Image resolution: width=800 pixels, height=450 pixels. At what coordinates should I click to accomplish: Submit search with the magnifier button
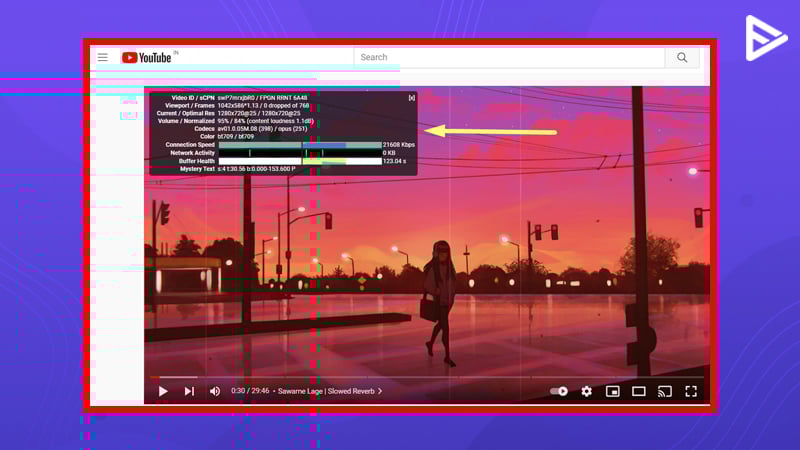(682, 57)
